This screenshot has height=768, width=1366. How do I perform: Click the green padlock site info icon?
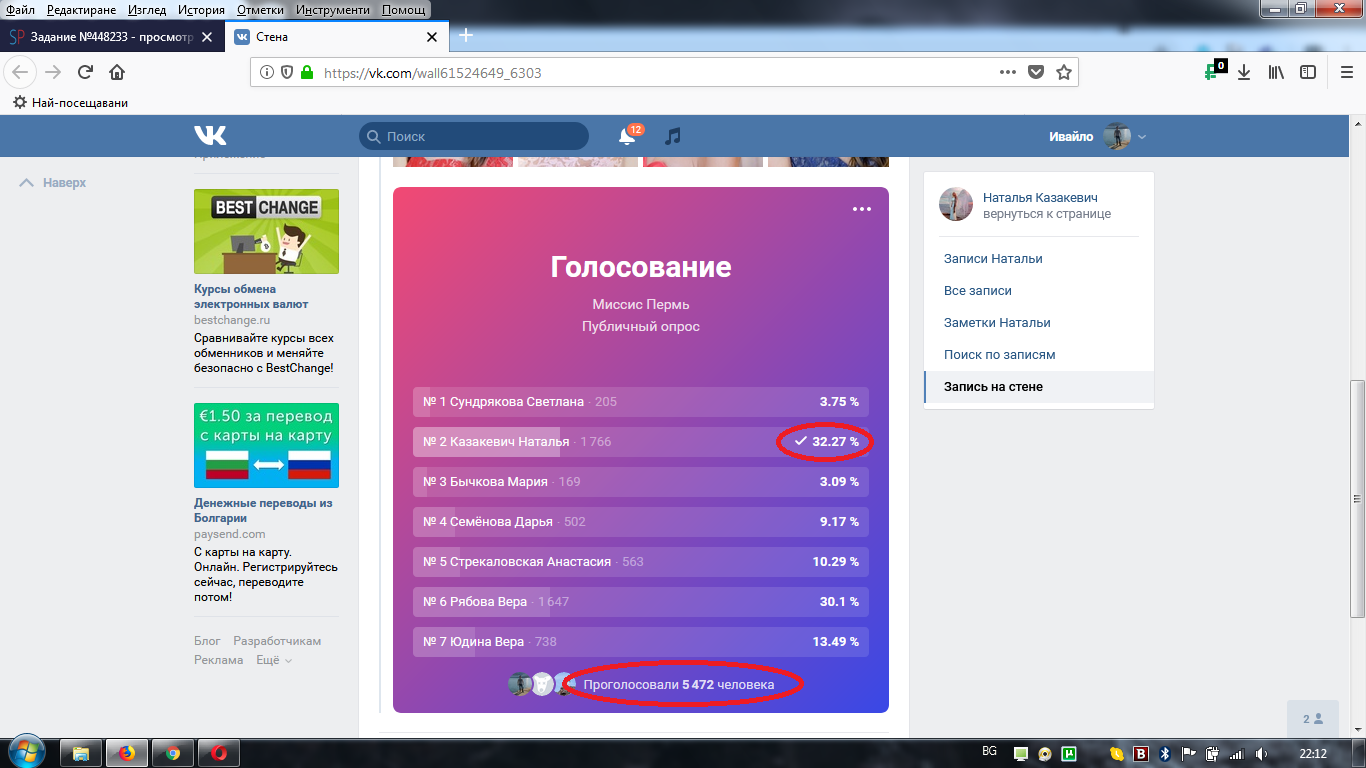coord(307,72)
